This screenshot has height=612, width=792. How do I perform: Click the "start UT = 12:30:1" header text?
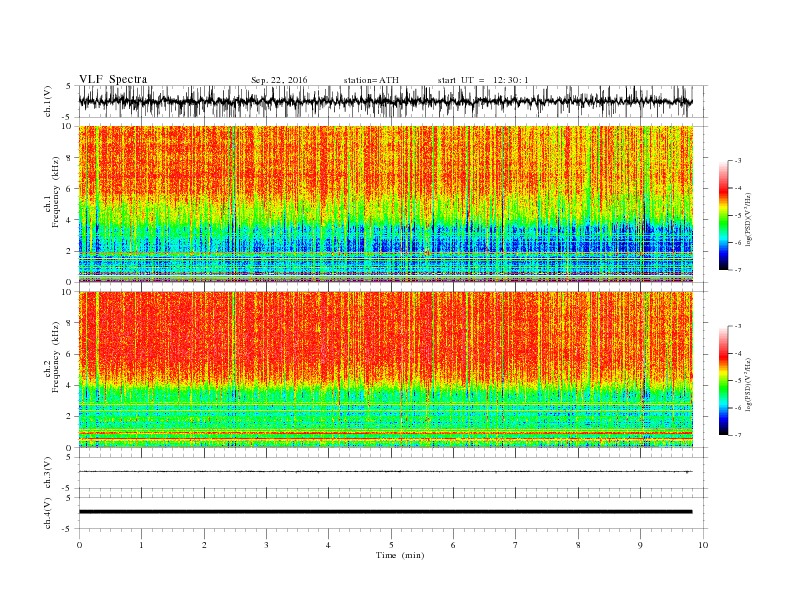coord(483,80)
